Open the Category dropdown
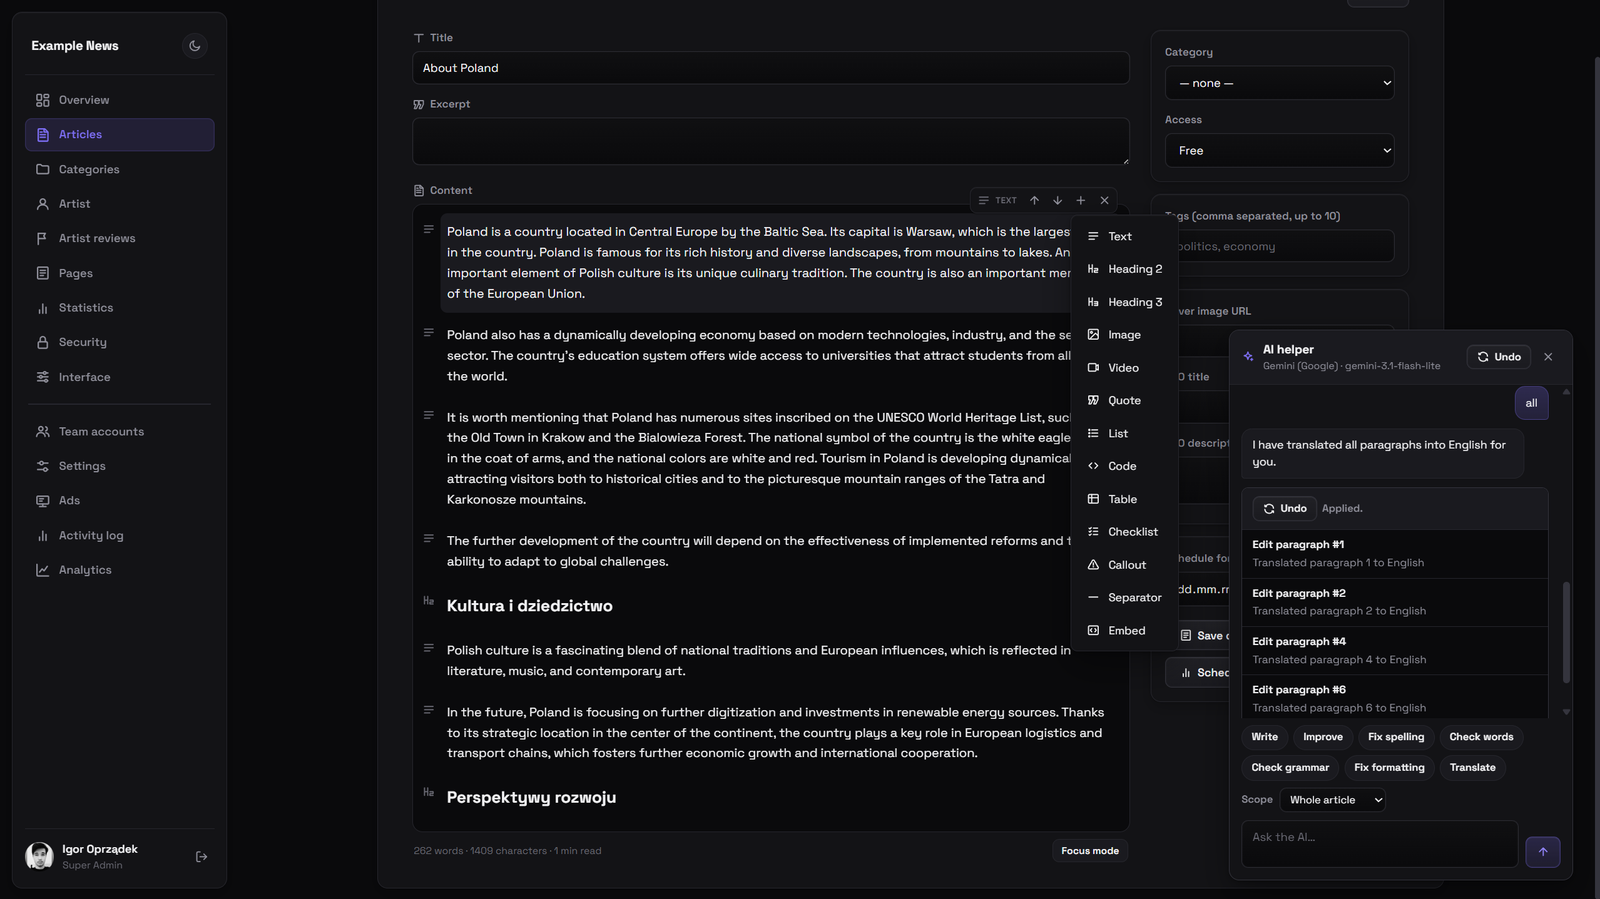The width and height of the screenshot is (1600, 899). pos(1279,83)
